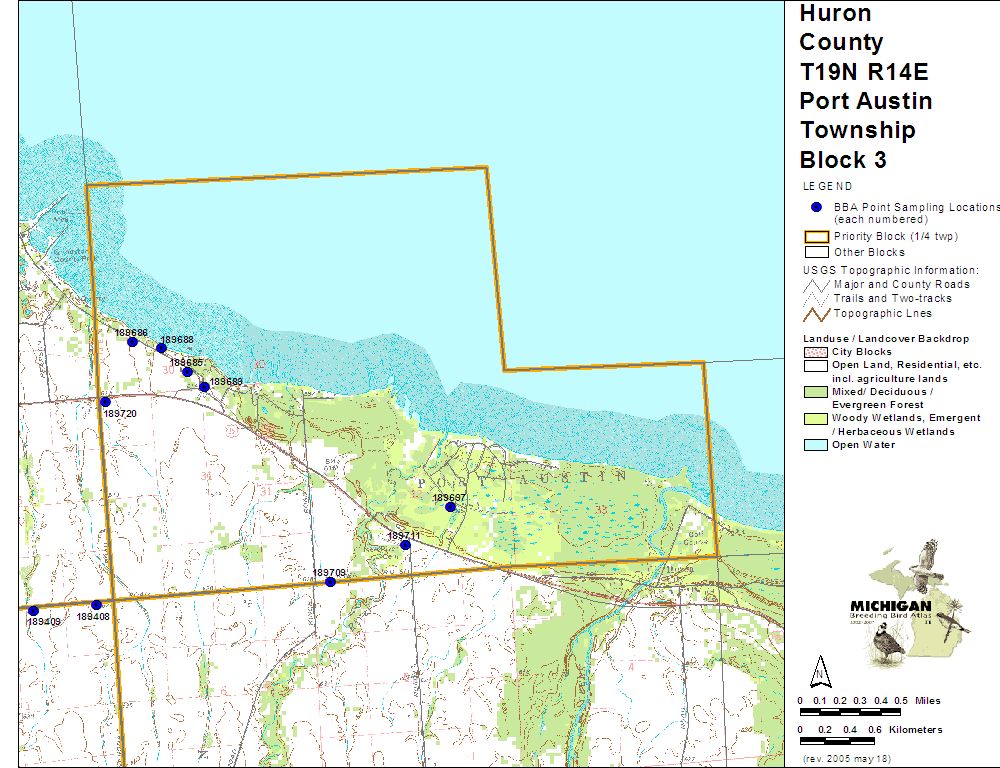The height and width of the screenshot is (768, 1000).
Task: Click sampling point 189409
Action: (x=33, y=611)
